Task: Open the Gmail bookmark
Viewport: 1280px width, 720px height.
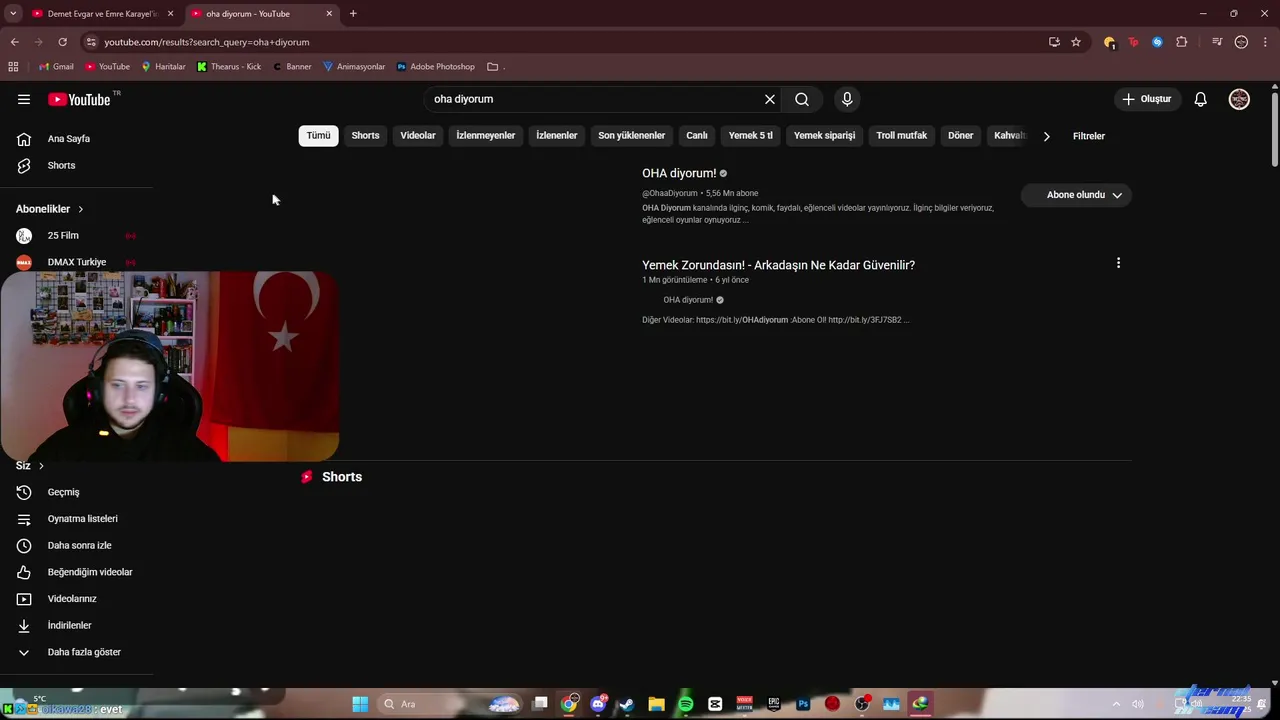Action: point(56,67)
